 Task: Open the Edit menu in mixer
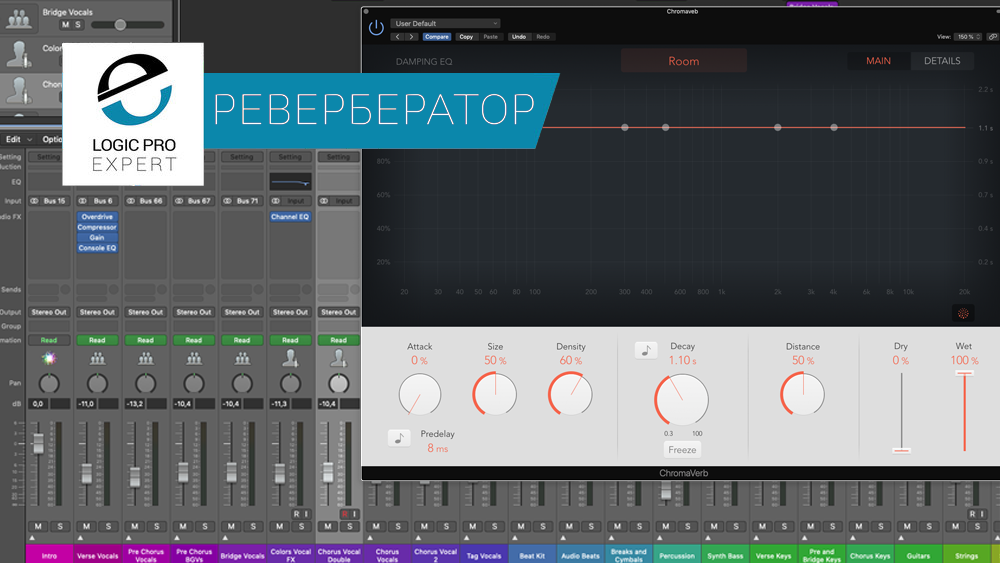point(18,139)
